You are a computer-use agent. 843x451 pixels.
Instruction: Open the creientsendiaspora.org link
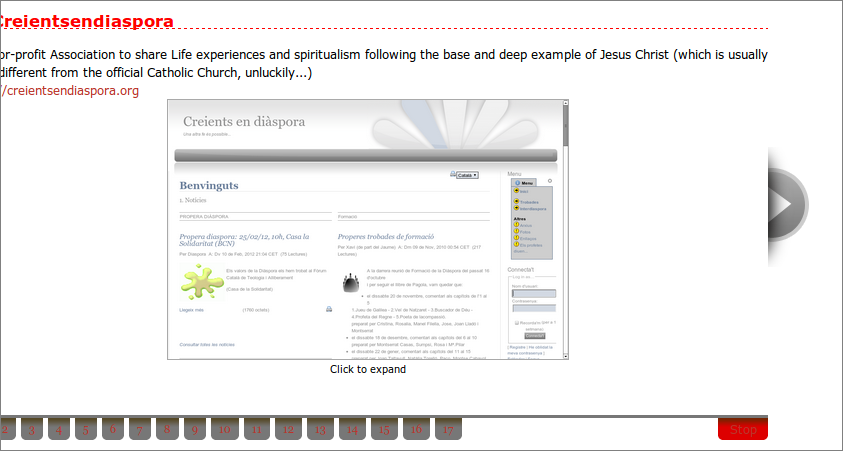(x=69, y=91)
